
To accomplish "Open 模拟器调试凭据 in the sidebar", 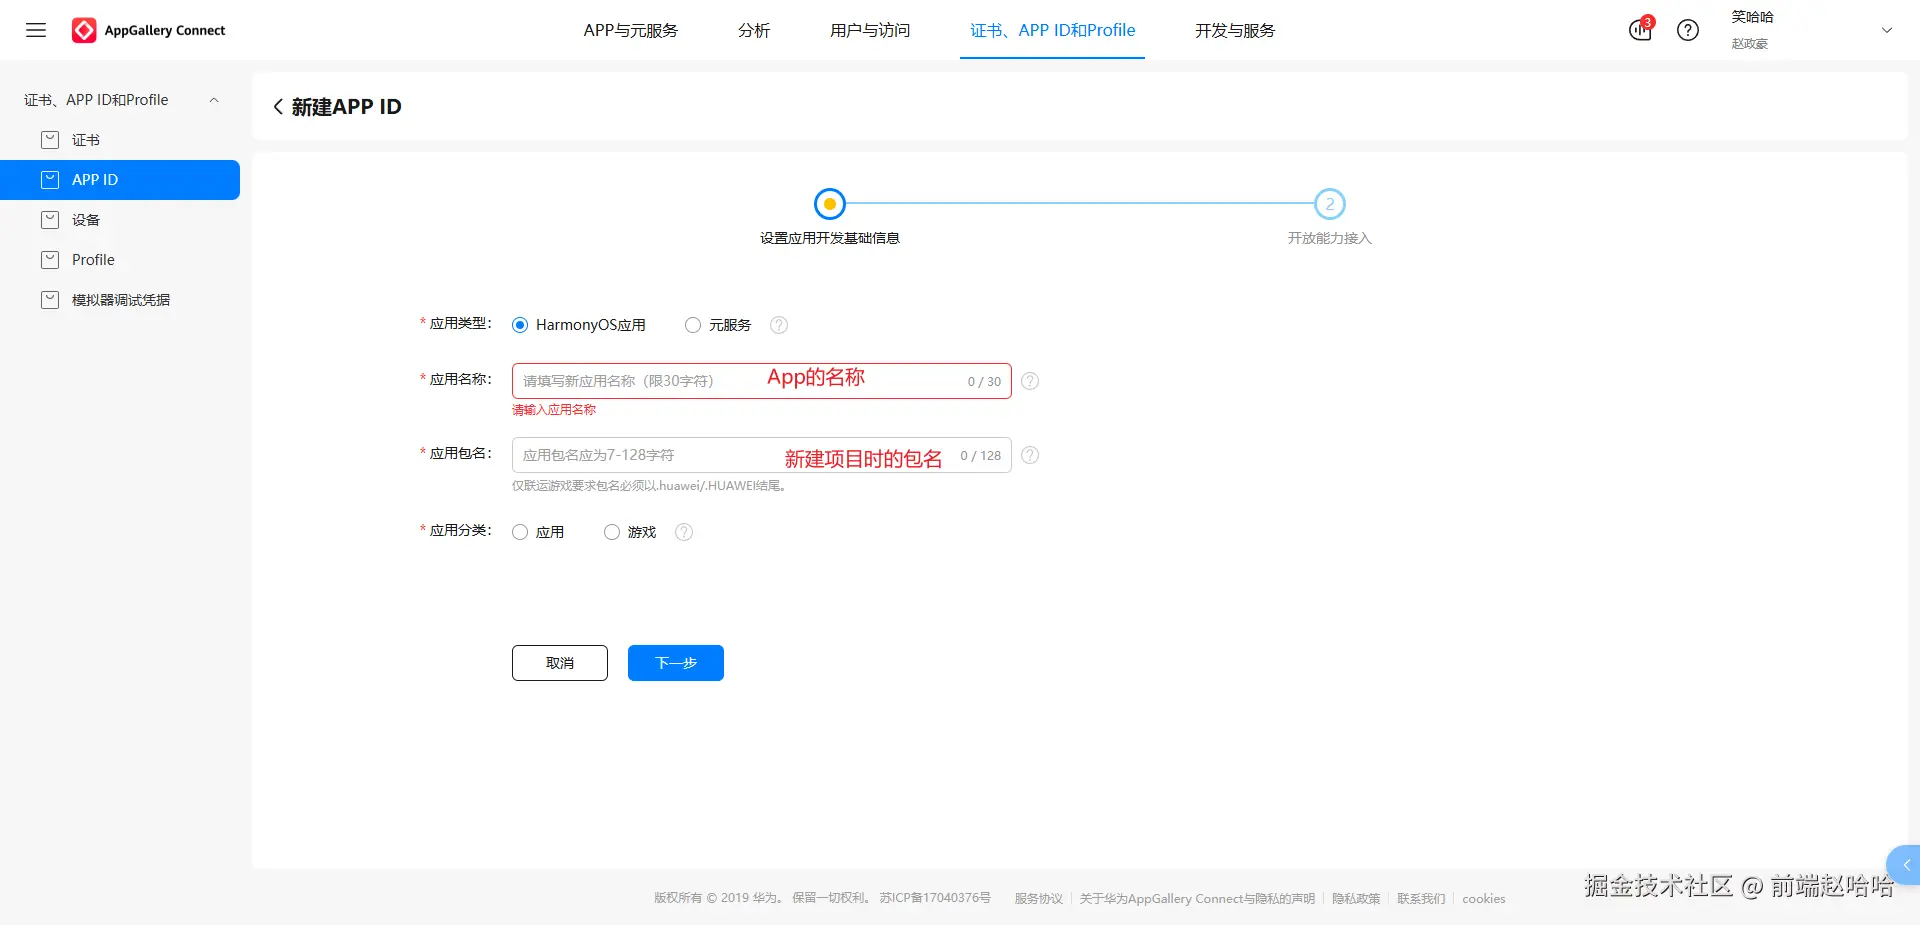I will coord(120,300).
